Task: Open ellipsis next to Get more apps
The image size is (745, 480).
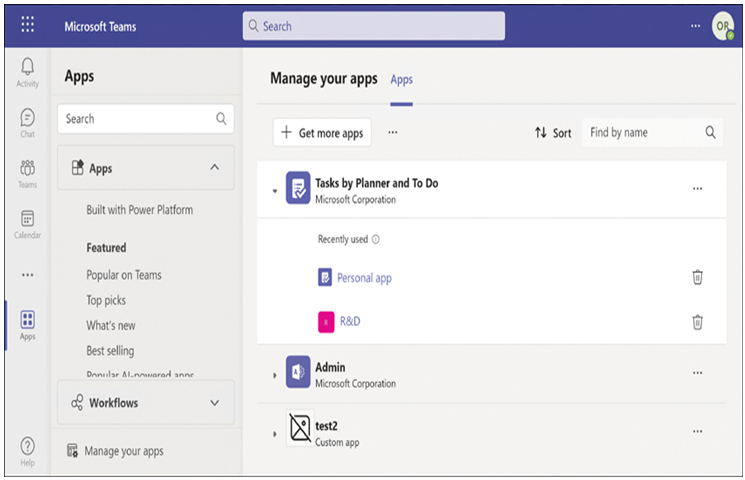Action: tap(392, 132)
